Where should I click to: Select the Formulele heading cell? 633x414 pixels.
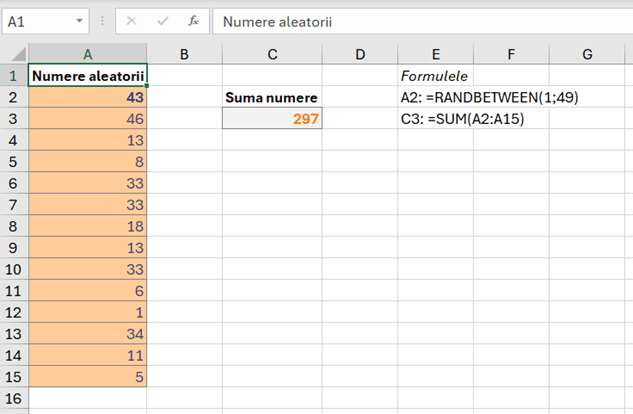435,75
